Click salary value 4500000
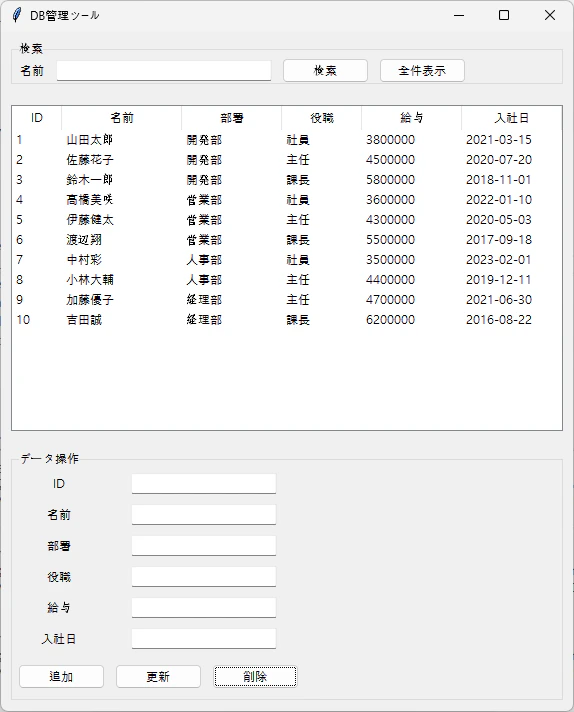574x712 pixels. 391,160
